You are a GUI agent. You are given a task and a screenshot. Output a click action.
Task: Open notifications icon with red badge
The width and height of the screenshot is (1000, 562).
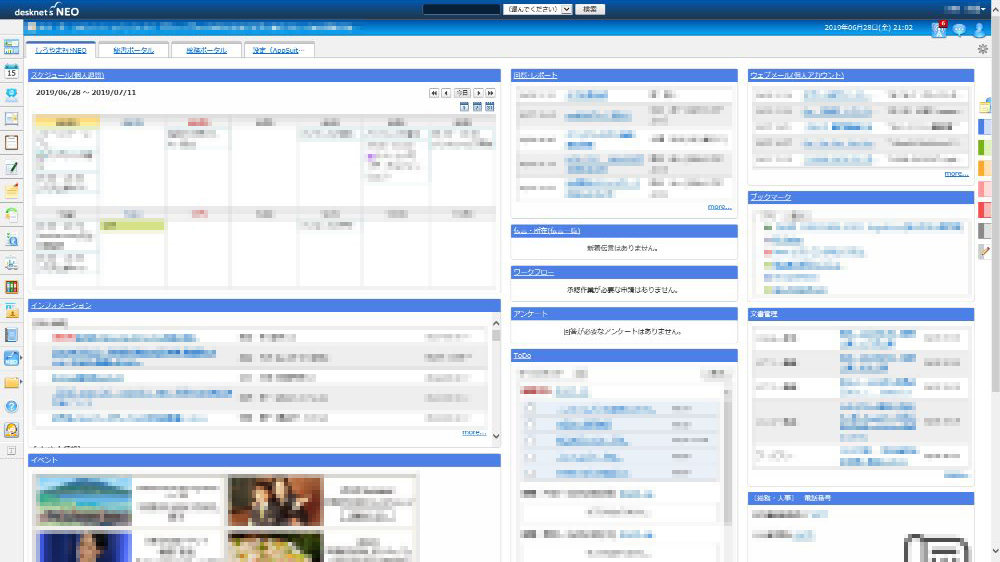pyautogui.click(x=938, y=29)
